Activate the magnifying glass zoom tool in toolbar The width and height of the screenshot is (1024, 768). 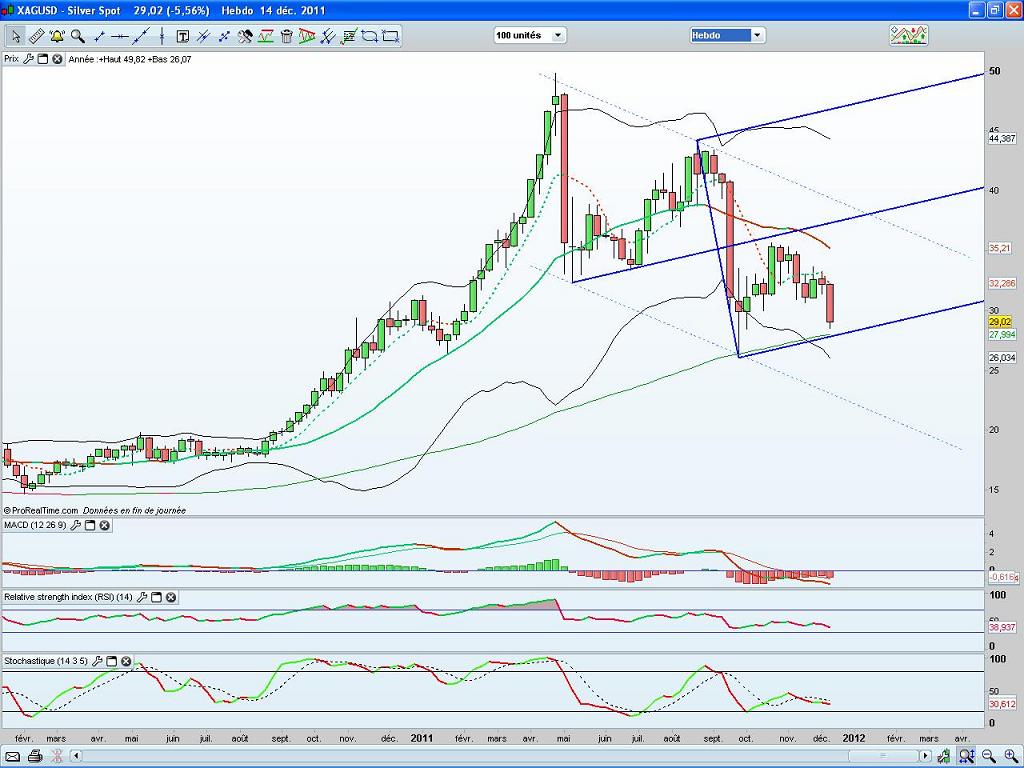pos(78,36)
